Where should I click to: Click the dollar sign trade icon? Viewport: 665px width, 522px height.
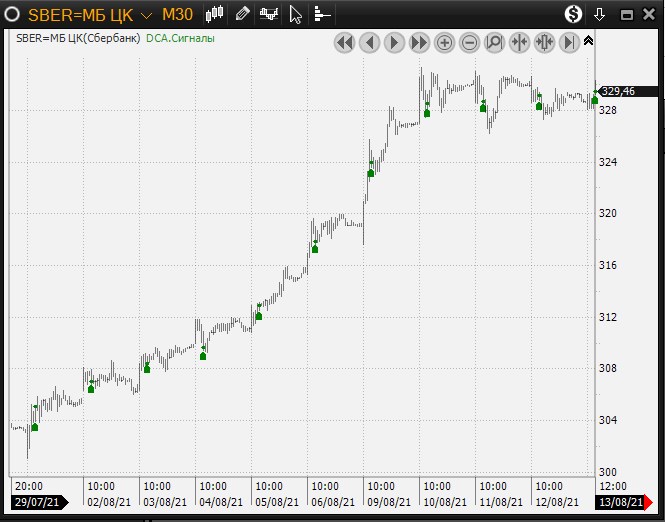pyautogui.click(x=573, y=14)
